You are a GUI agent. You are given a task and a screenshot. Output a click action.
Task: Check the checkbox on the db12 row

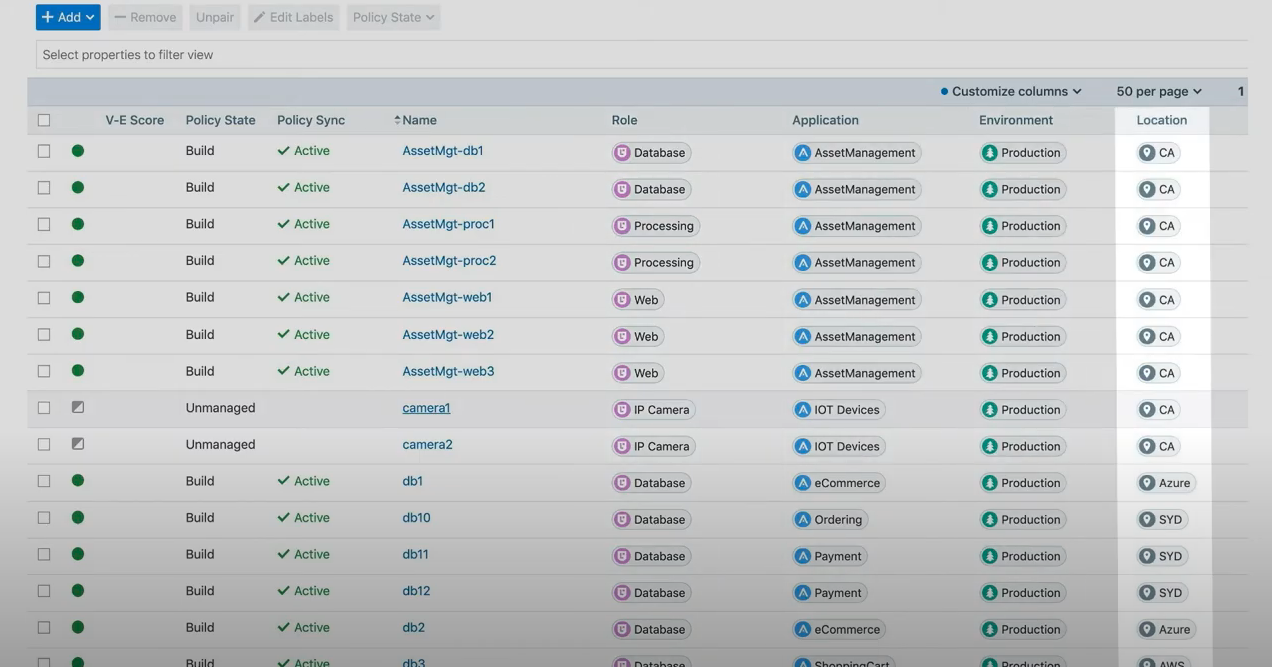coord(44,592)
